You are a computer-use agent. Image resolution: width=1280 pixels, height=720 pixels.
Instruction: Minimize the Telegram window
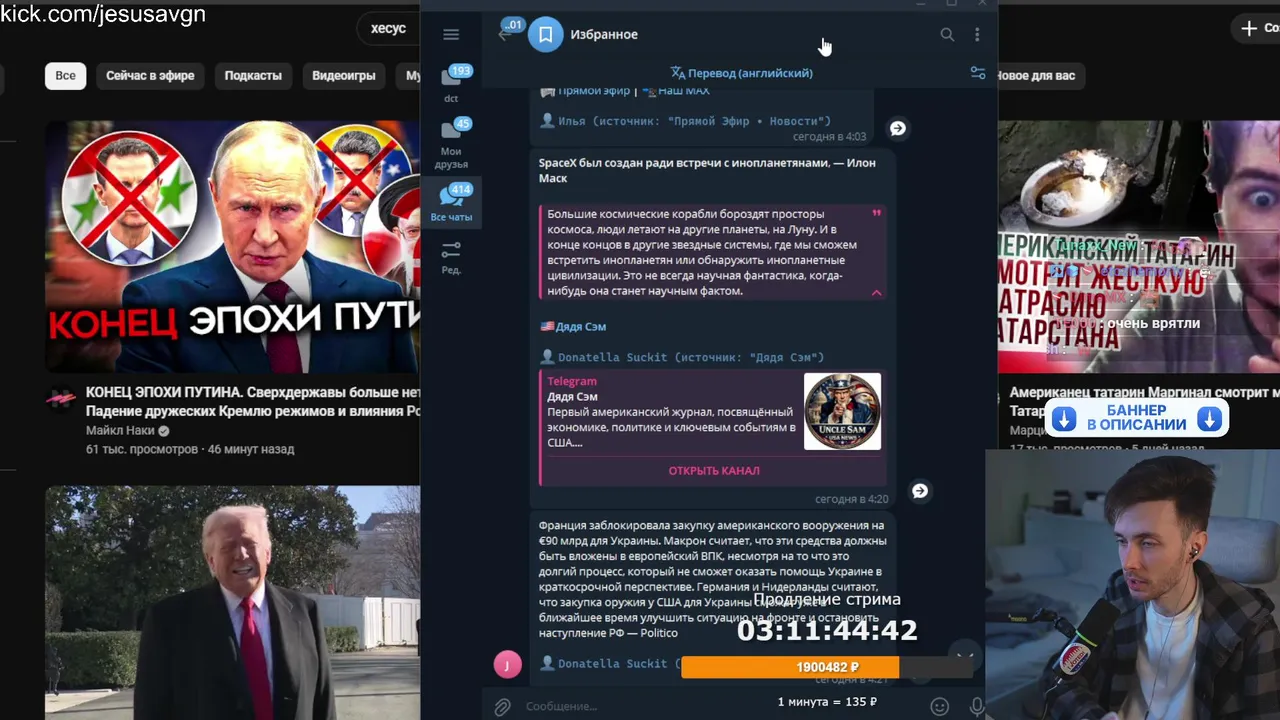[921, 4]
